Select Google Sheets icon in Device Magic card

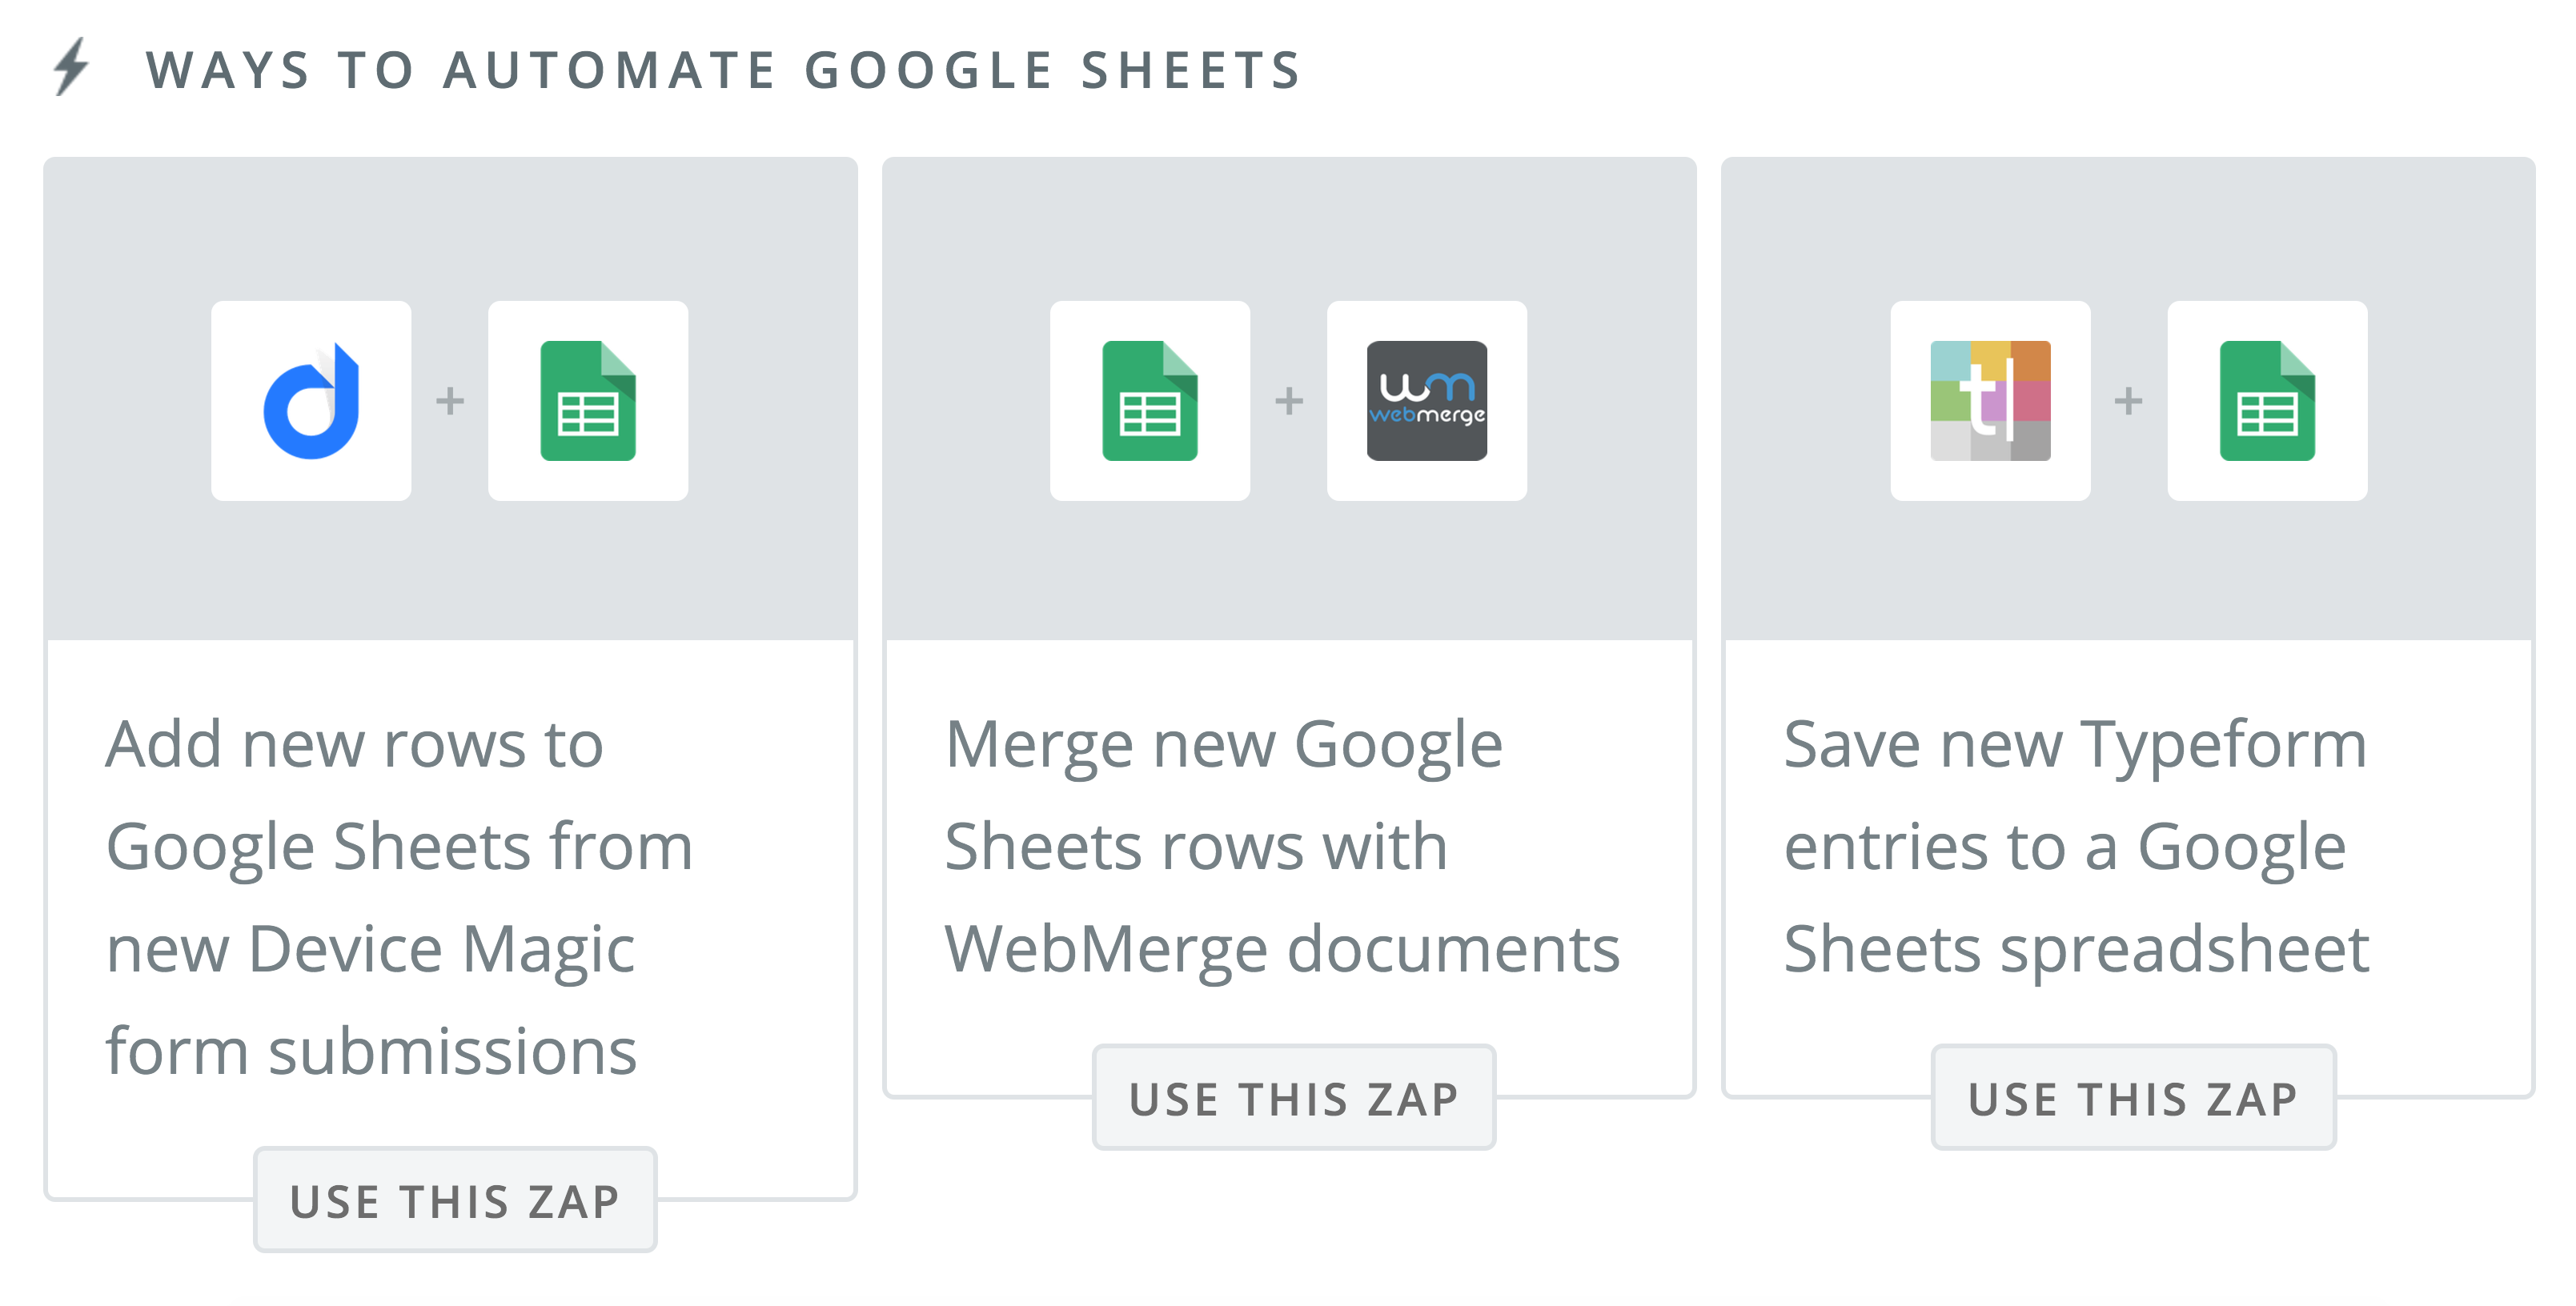point(588,401)
